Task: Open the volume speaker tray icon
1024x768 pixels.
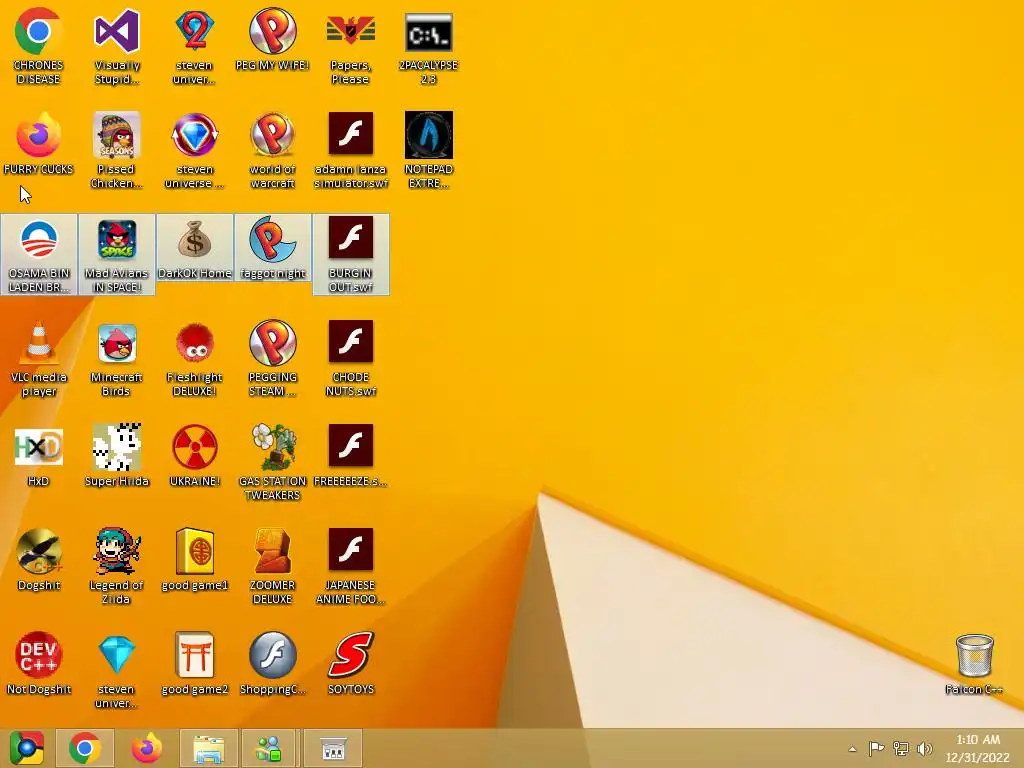Action: click(924, 748)
